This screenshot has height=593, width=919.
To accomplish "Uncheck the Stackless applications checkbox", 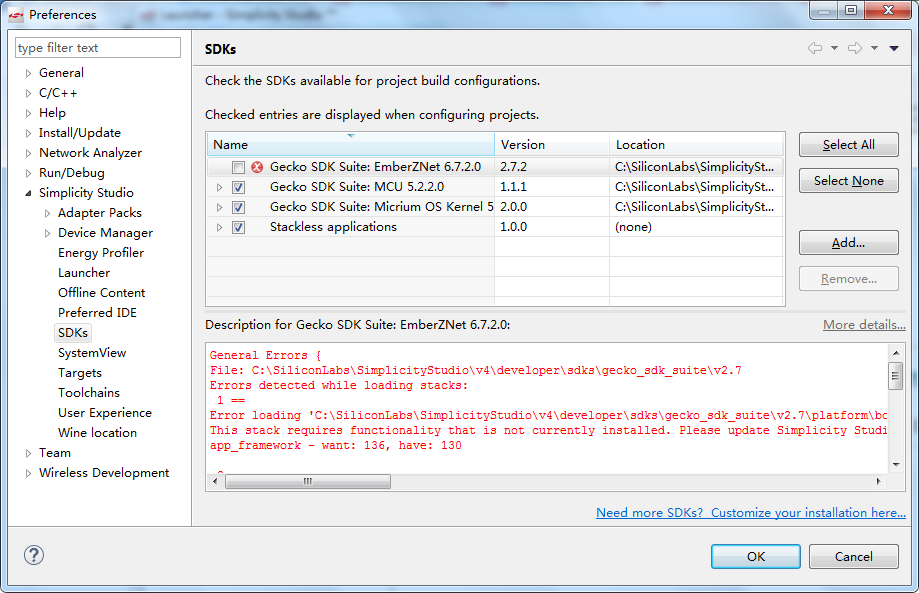I will tap(238, 227).
